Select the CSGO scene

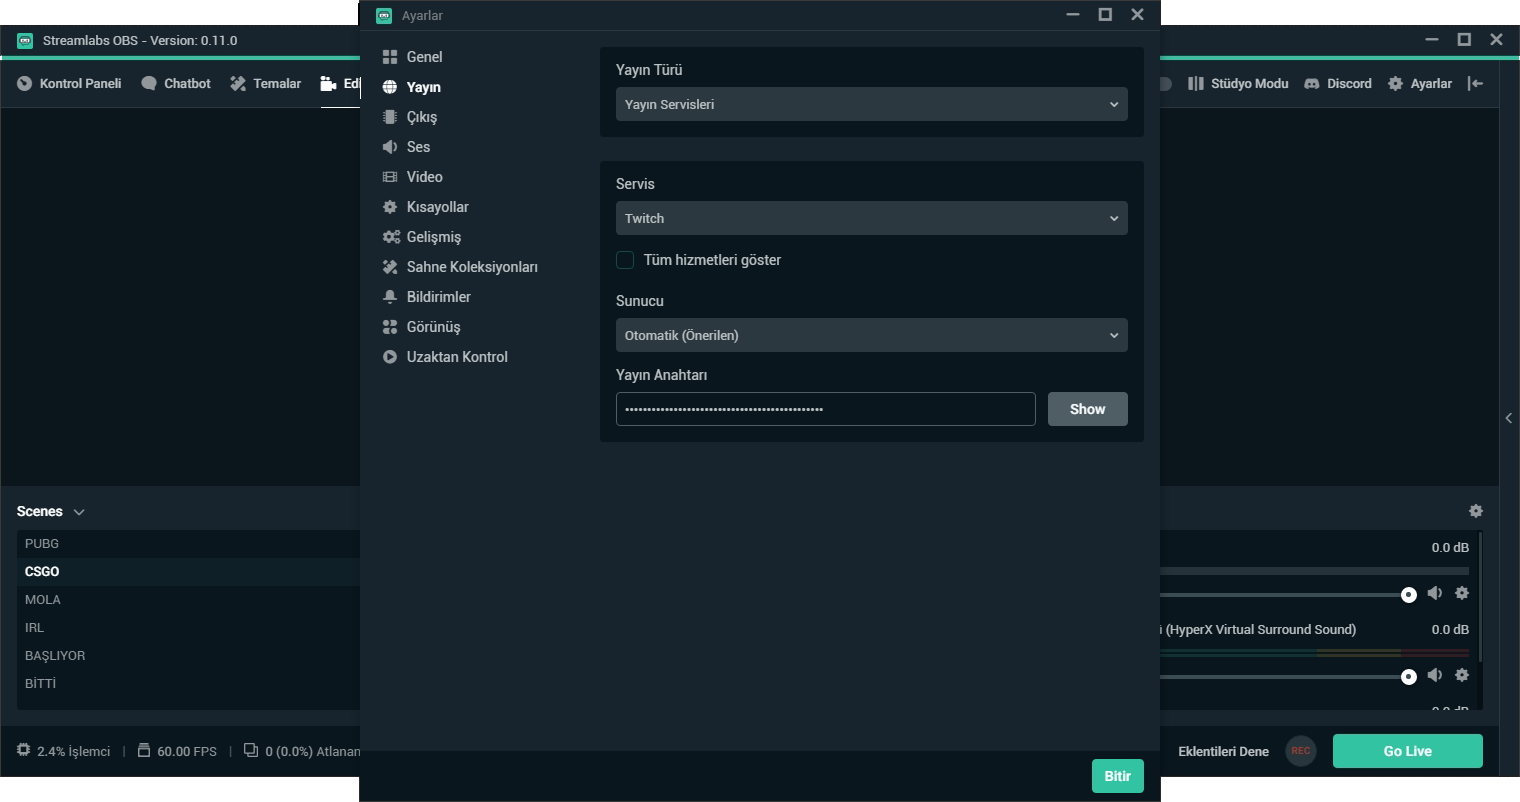(x=188, y=572)
